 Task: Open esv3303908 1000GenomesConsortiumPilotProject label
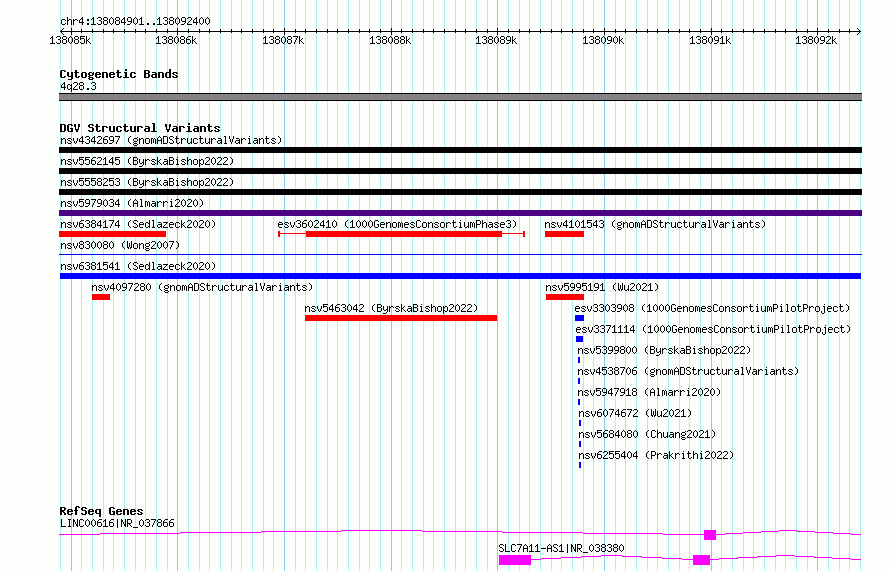click(712, 308)
